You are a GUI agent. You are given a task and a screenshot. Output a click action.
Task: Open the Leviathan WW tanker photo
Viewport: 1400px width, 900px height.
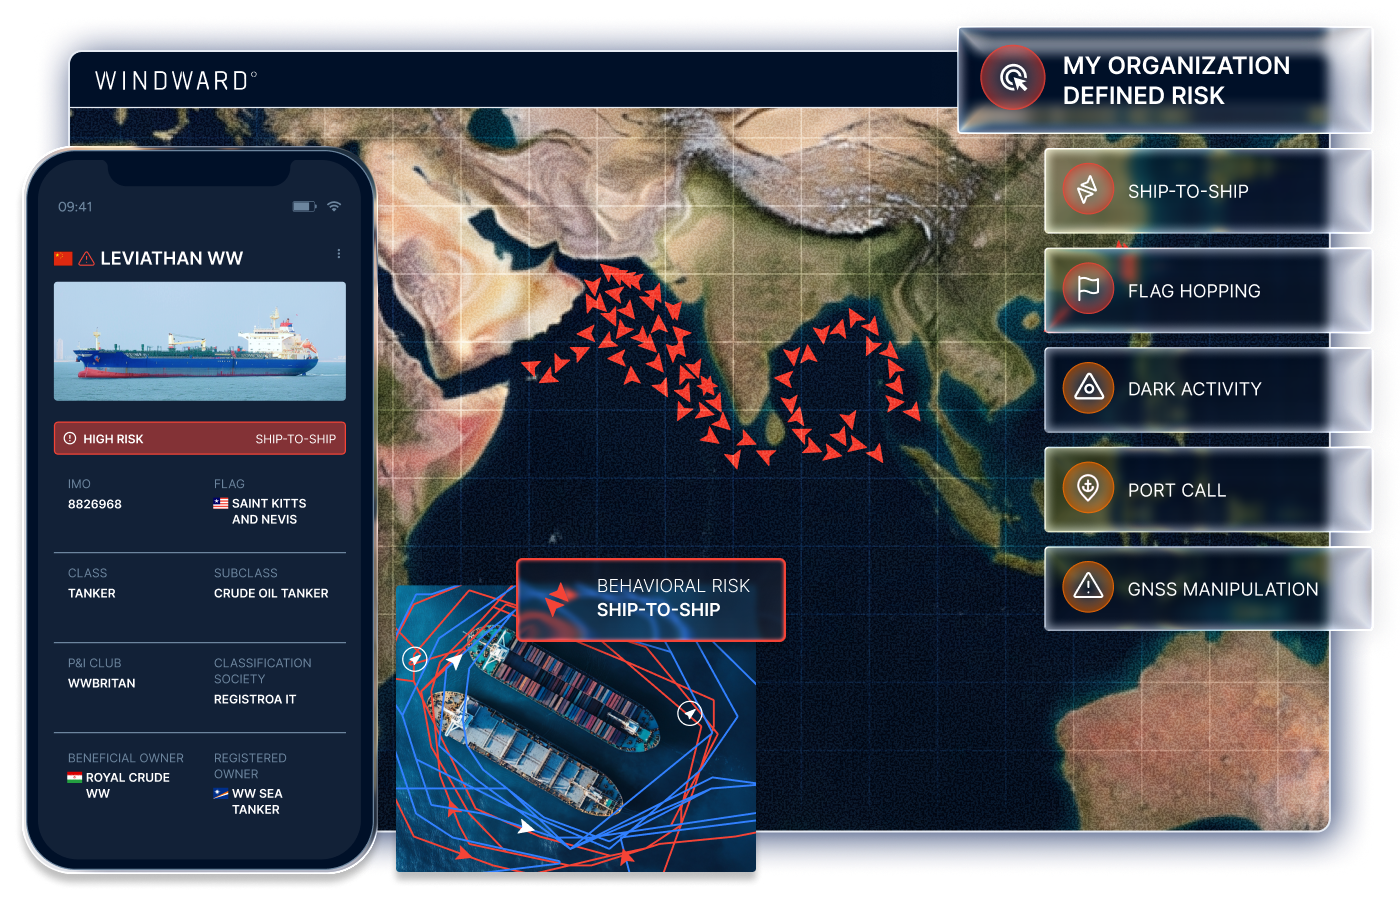click(200, 341)
